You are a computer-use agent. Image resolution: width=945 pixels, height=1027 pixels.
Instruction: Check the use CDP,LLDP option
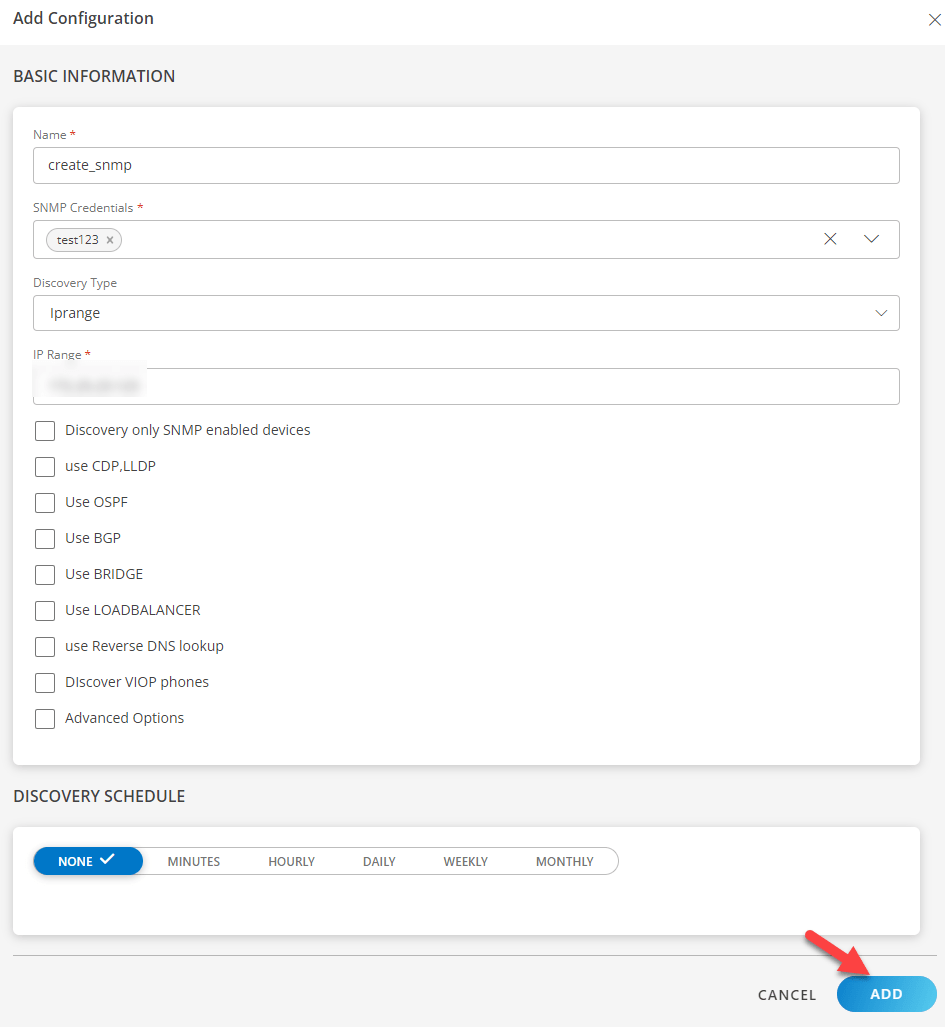pyautogui.click(x=45, y=466)
